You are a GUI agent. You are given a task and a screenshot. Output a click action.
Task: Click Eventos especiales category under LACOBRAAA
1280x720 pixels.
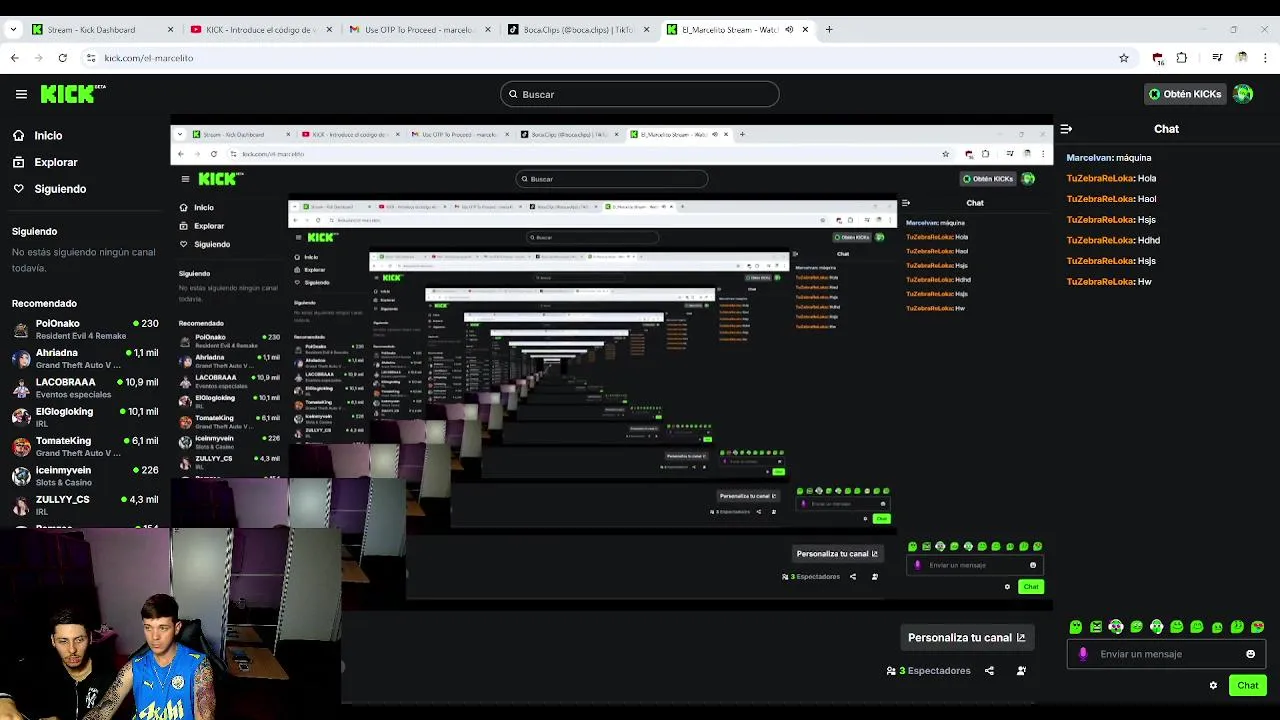click(73, 394)
